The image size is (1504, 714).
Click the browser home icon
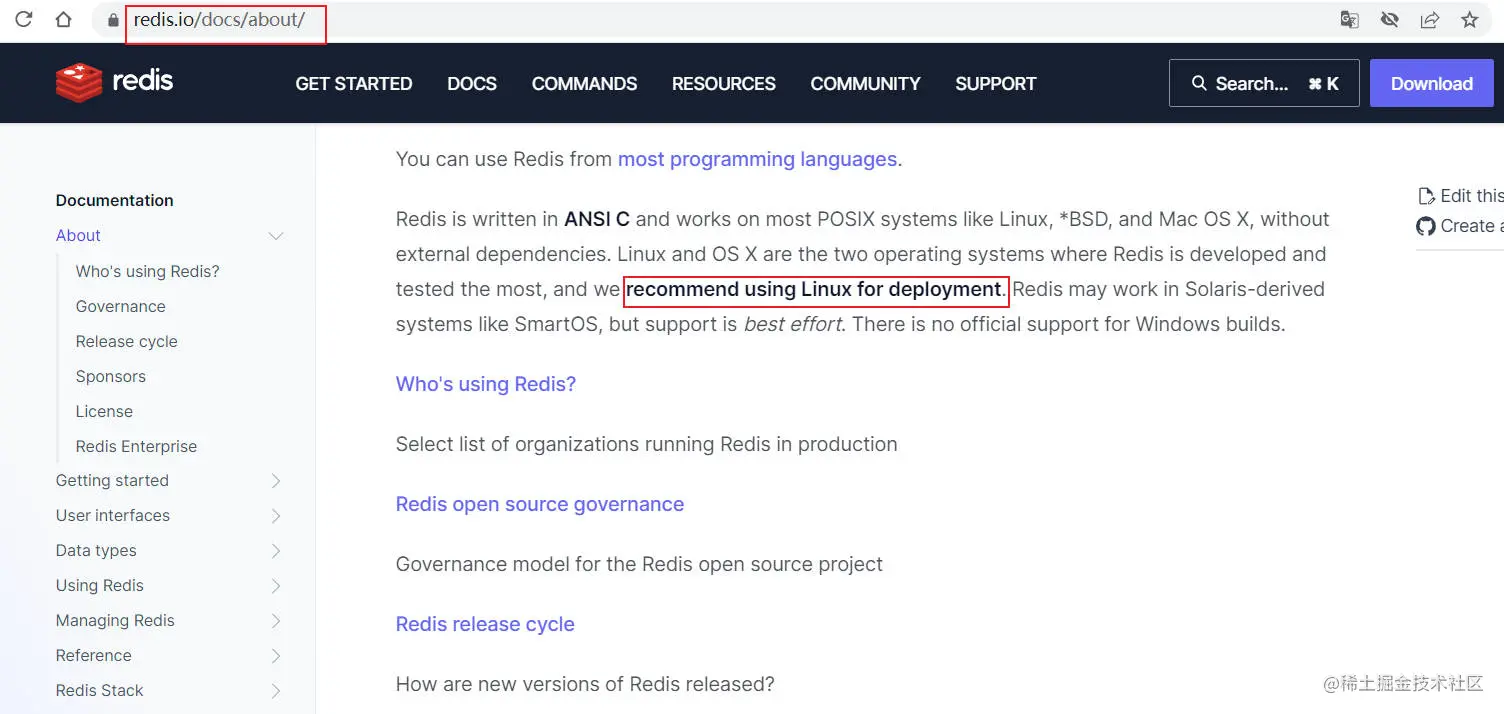point(63,19)
